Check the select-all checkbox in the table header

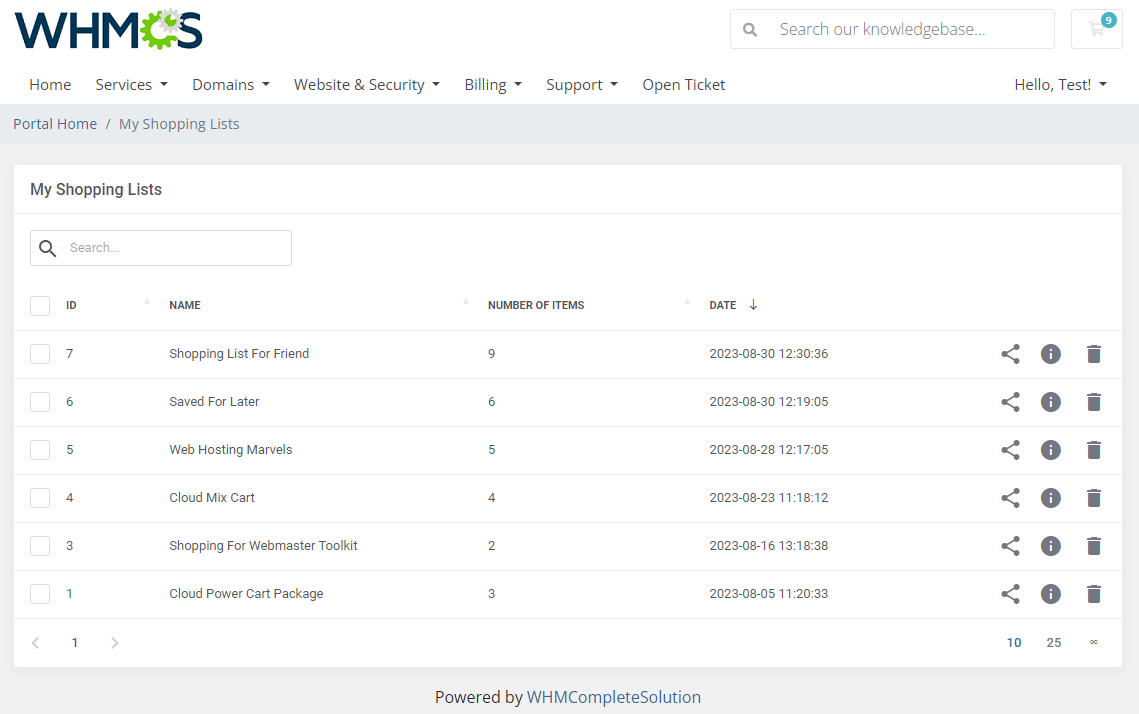tap(40, 305)
